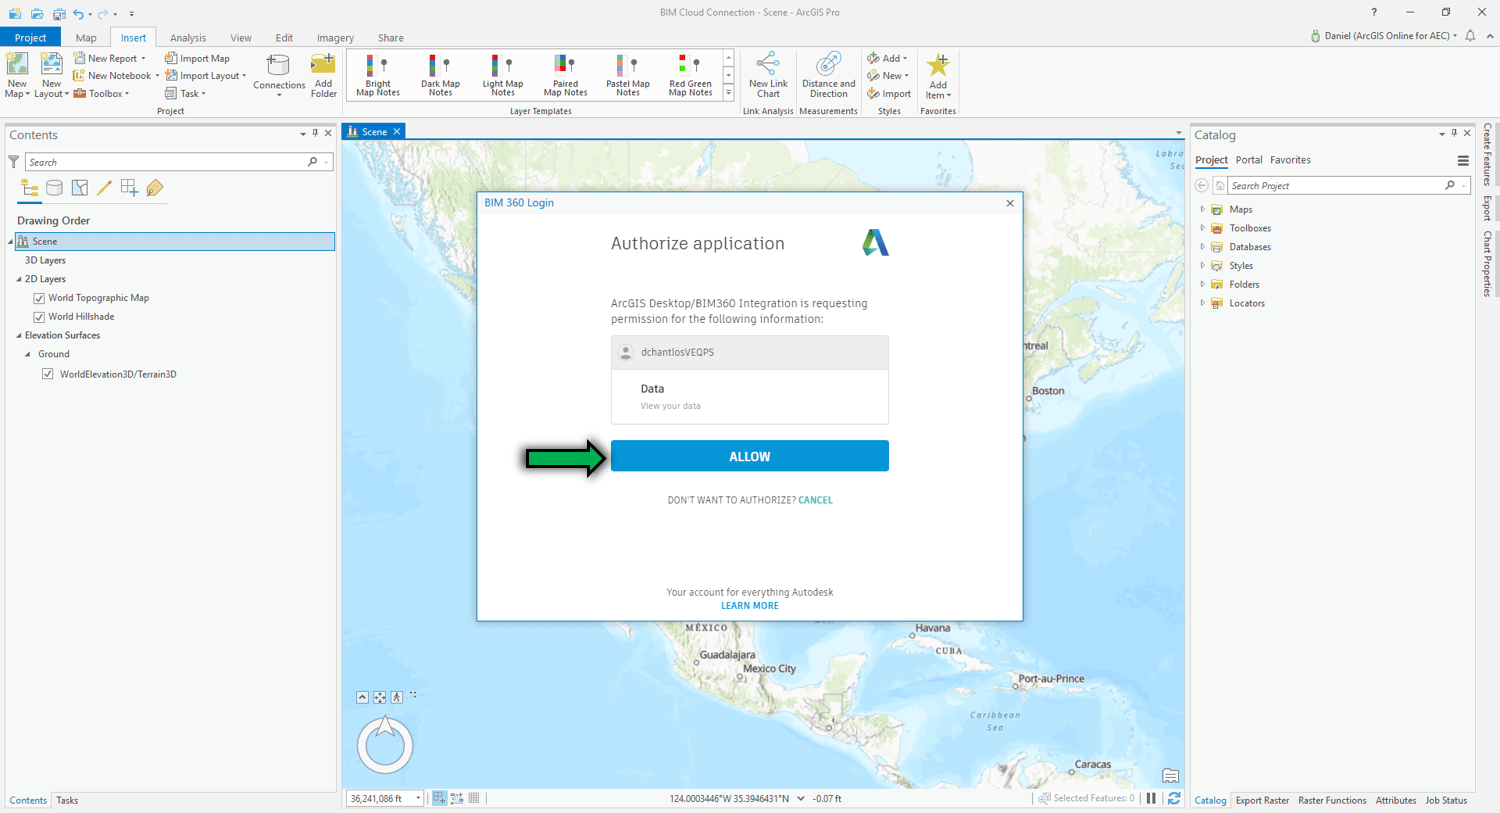The height and width of the screenshot is (813, 1500).
Task: Click the CANCEL link in the dialog
Action: [x=815, y=500]
